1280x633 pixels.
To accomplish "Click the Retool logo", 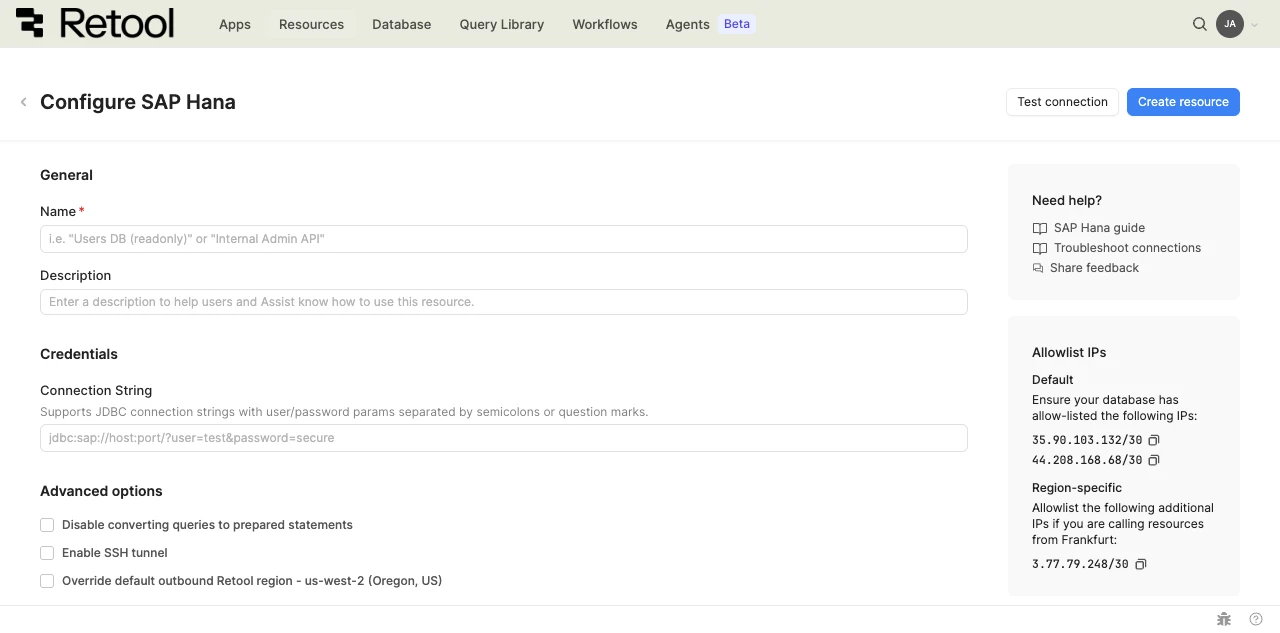I will click(95, 23).
